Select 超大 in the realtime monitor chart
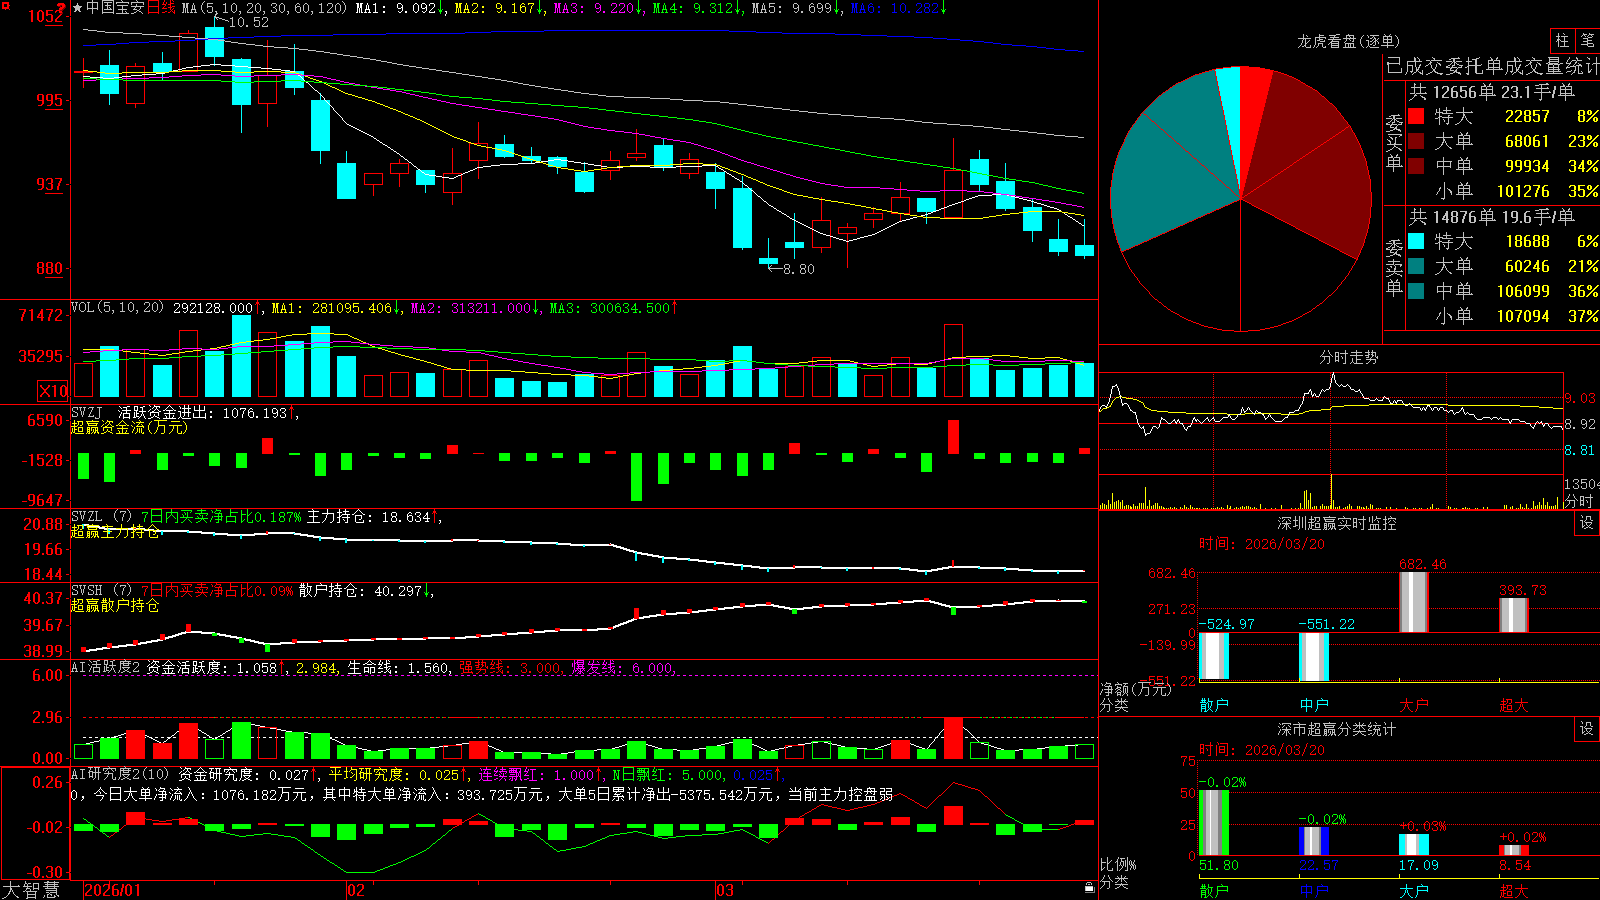Screen dimensions: 1600x900 point(1514,705)
